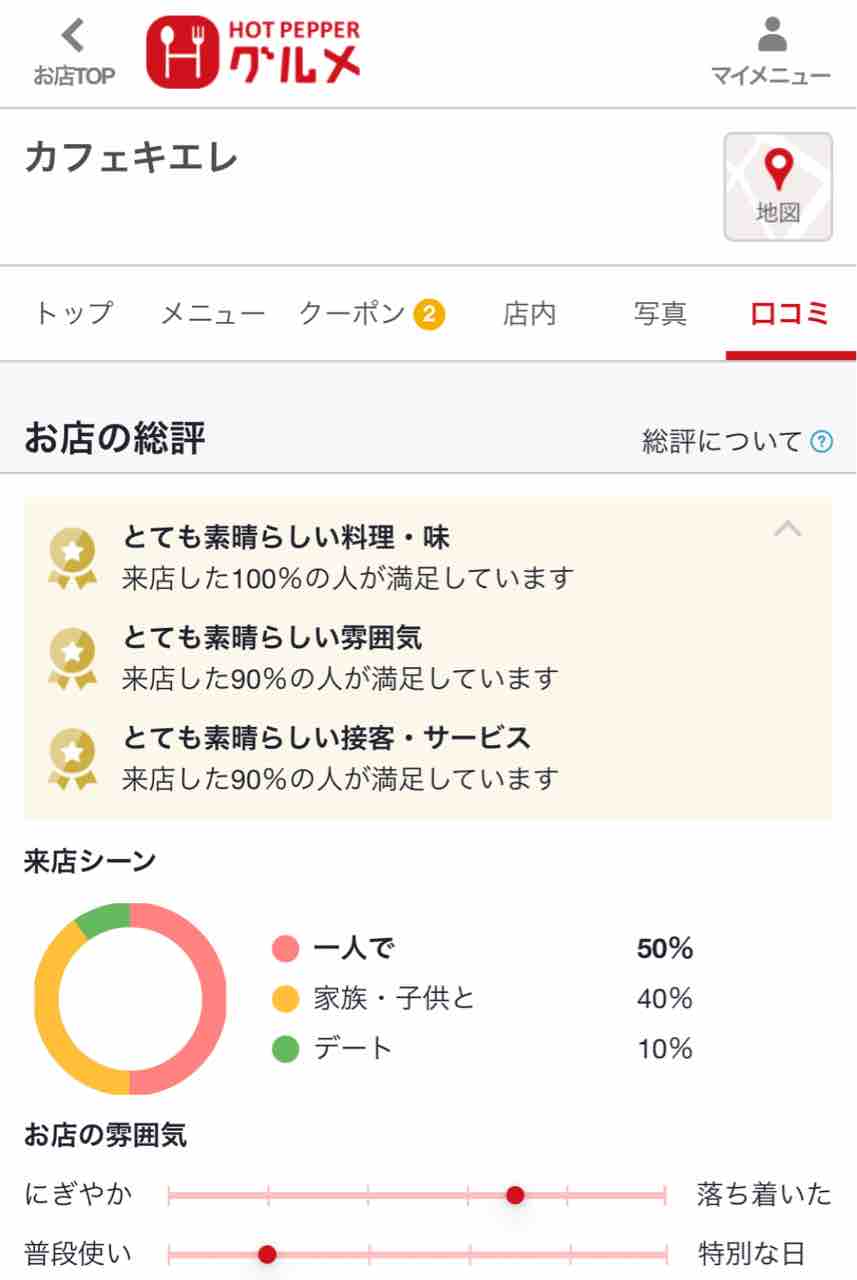The height and width of the screenshot is (1280, 857).
Task: Click the help question mark icon
Action: (x=821, y=441)
